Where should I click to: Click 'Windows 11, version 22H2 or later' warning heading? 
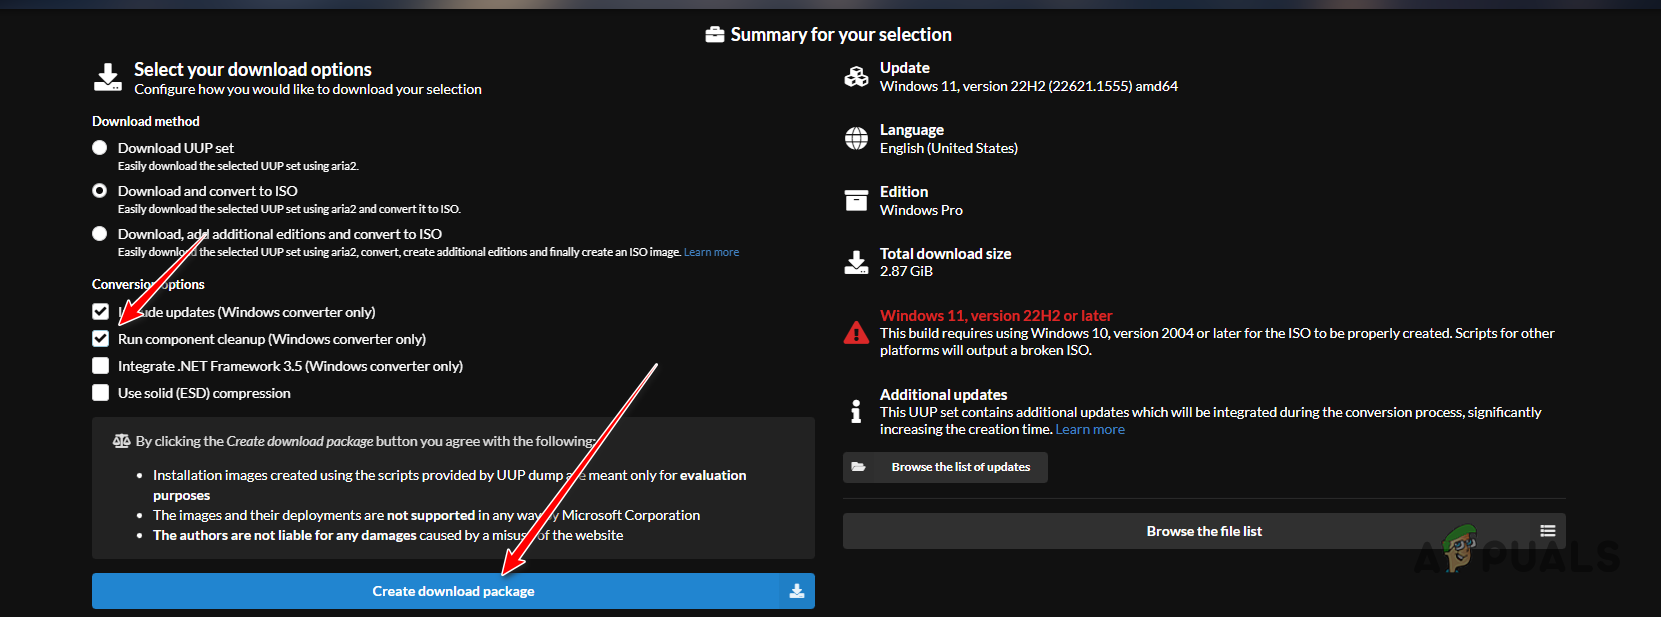996,315
